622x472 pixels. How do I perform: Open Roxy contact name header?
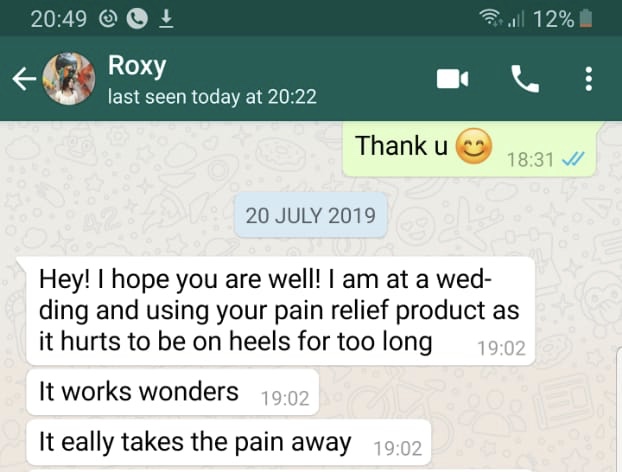tap(137, 65)
